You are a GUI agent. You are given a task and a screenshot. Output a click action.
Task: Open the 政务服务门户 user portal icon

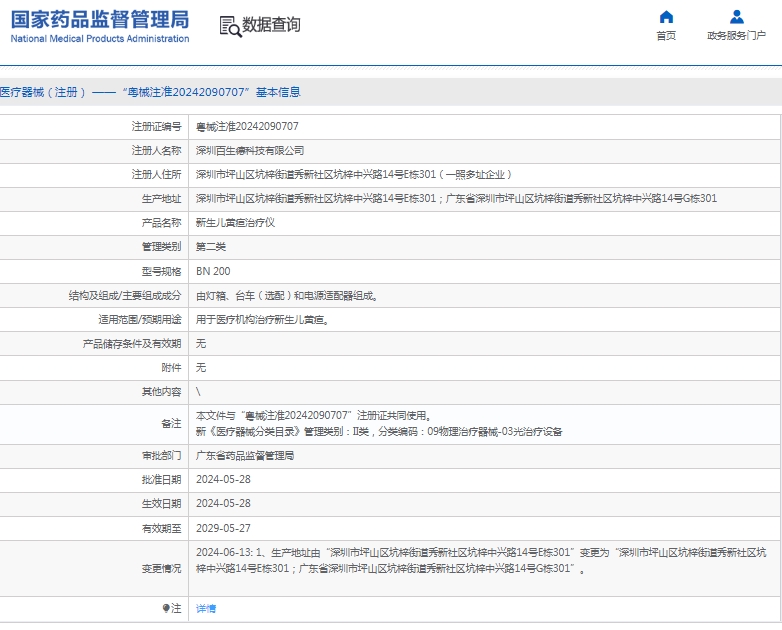737,17
